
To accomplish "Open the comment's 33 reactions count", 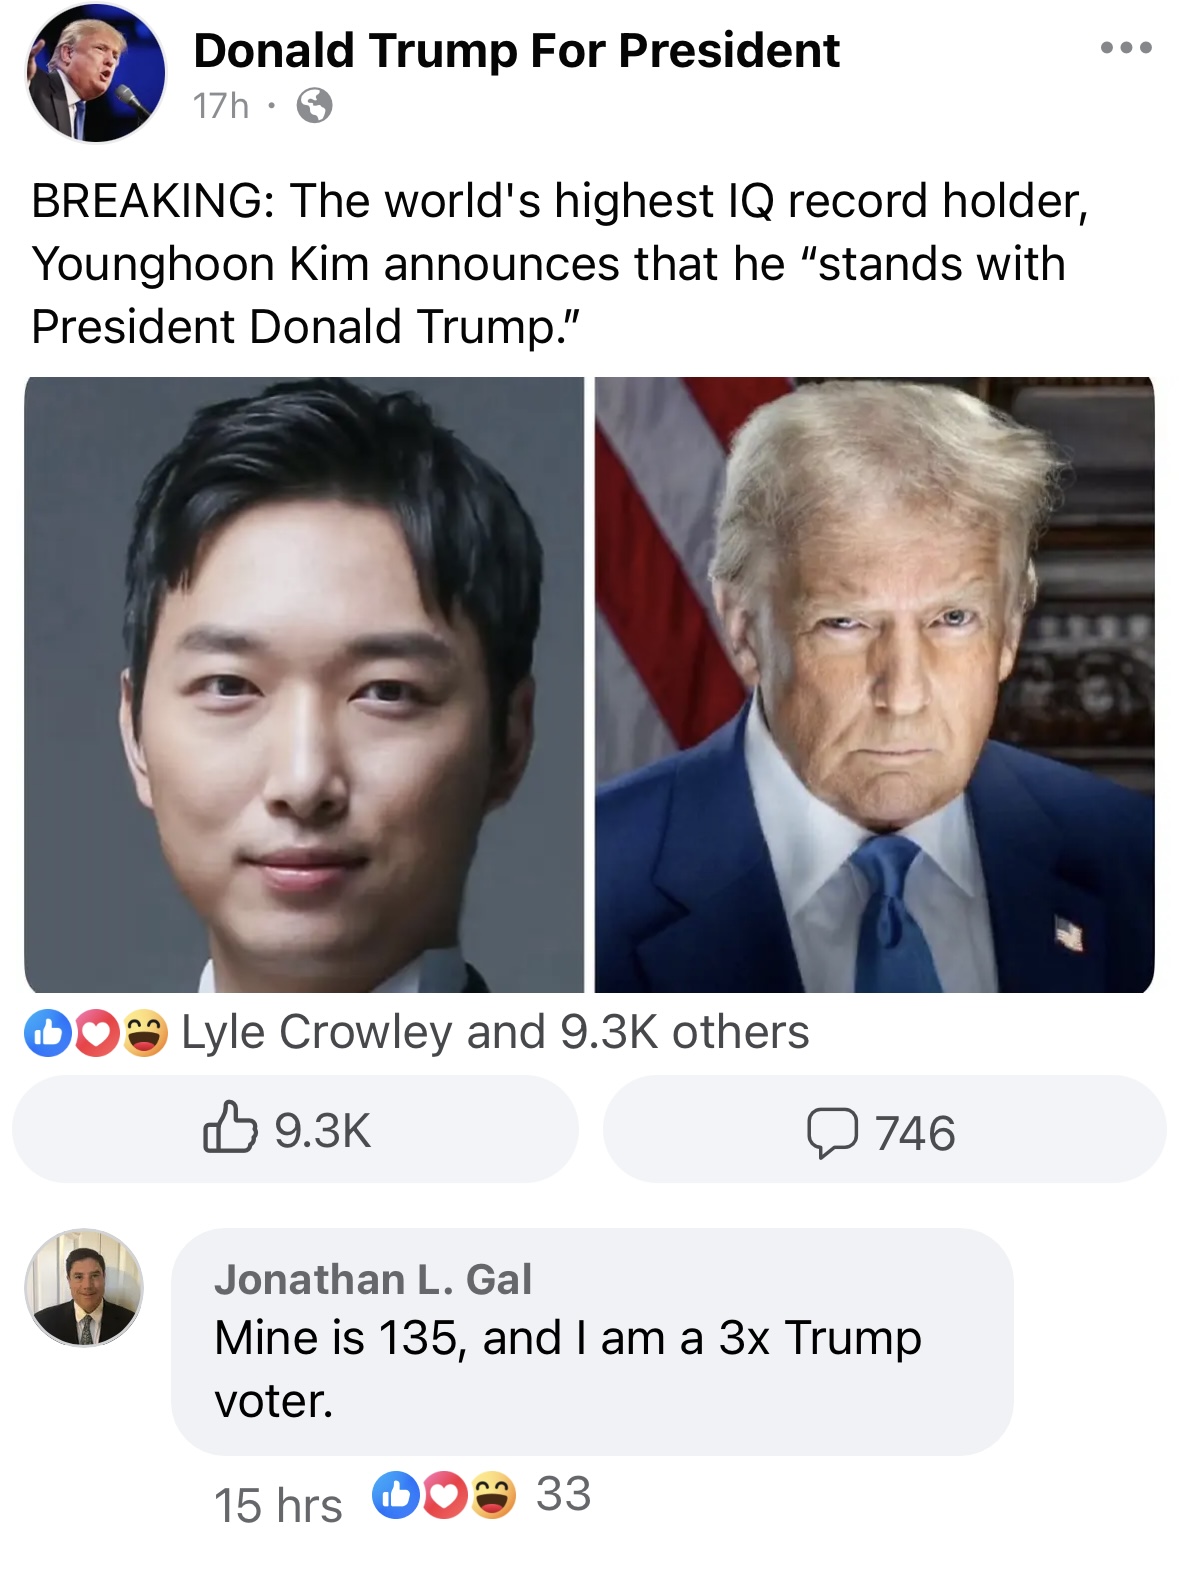I will coord(563,1494).
